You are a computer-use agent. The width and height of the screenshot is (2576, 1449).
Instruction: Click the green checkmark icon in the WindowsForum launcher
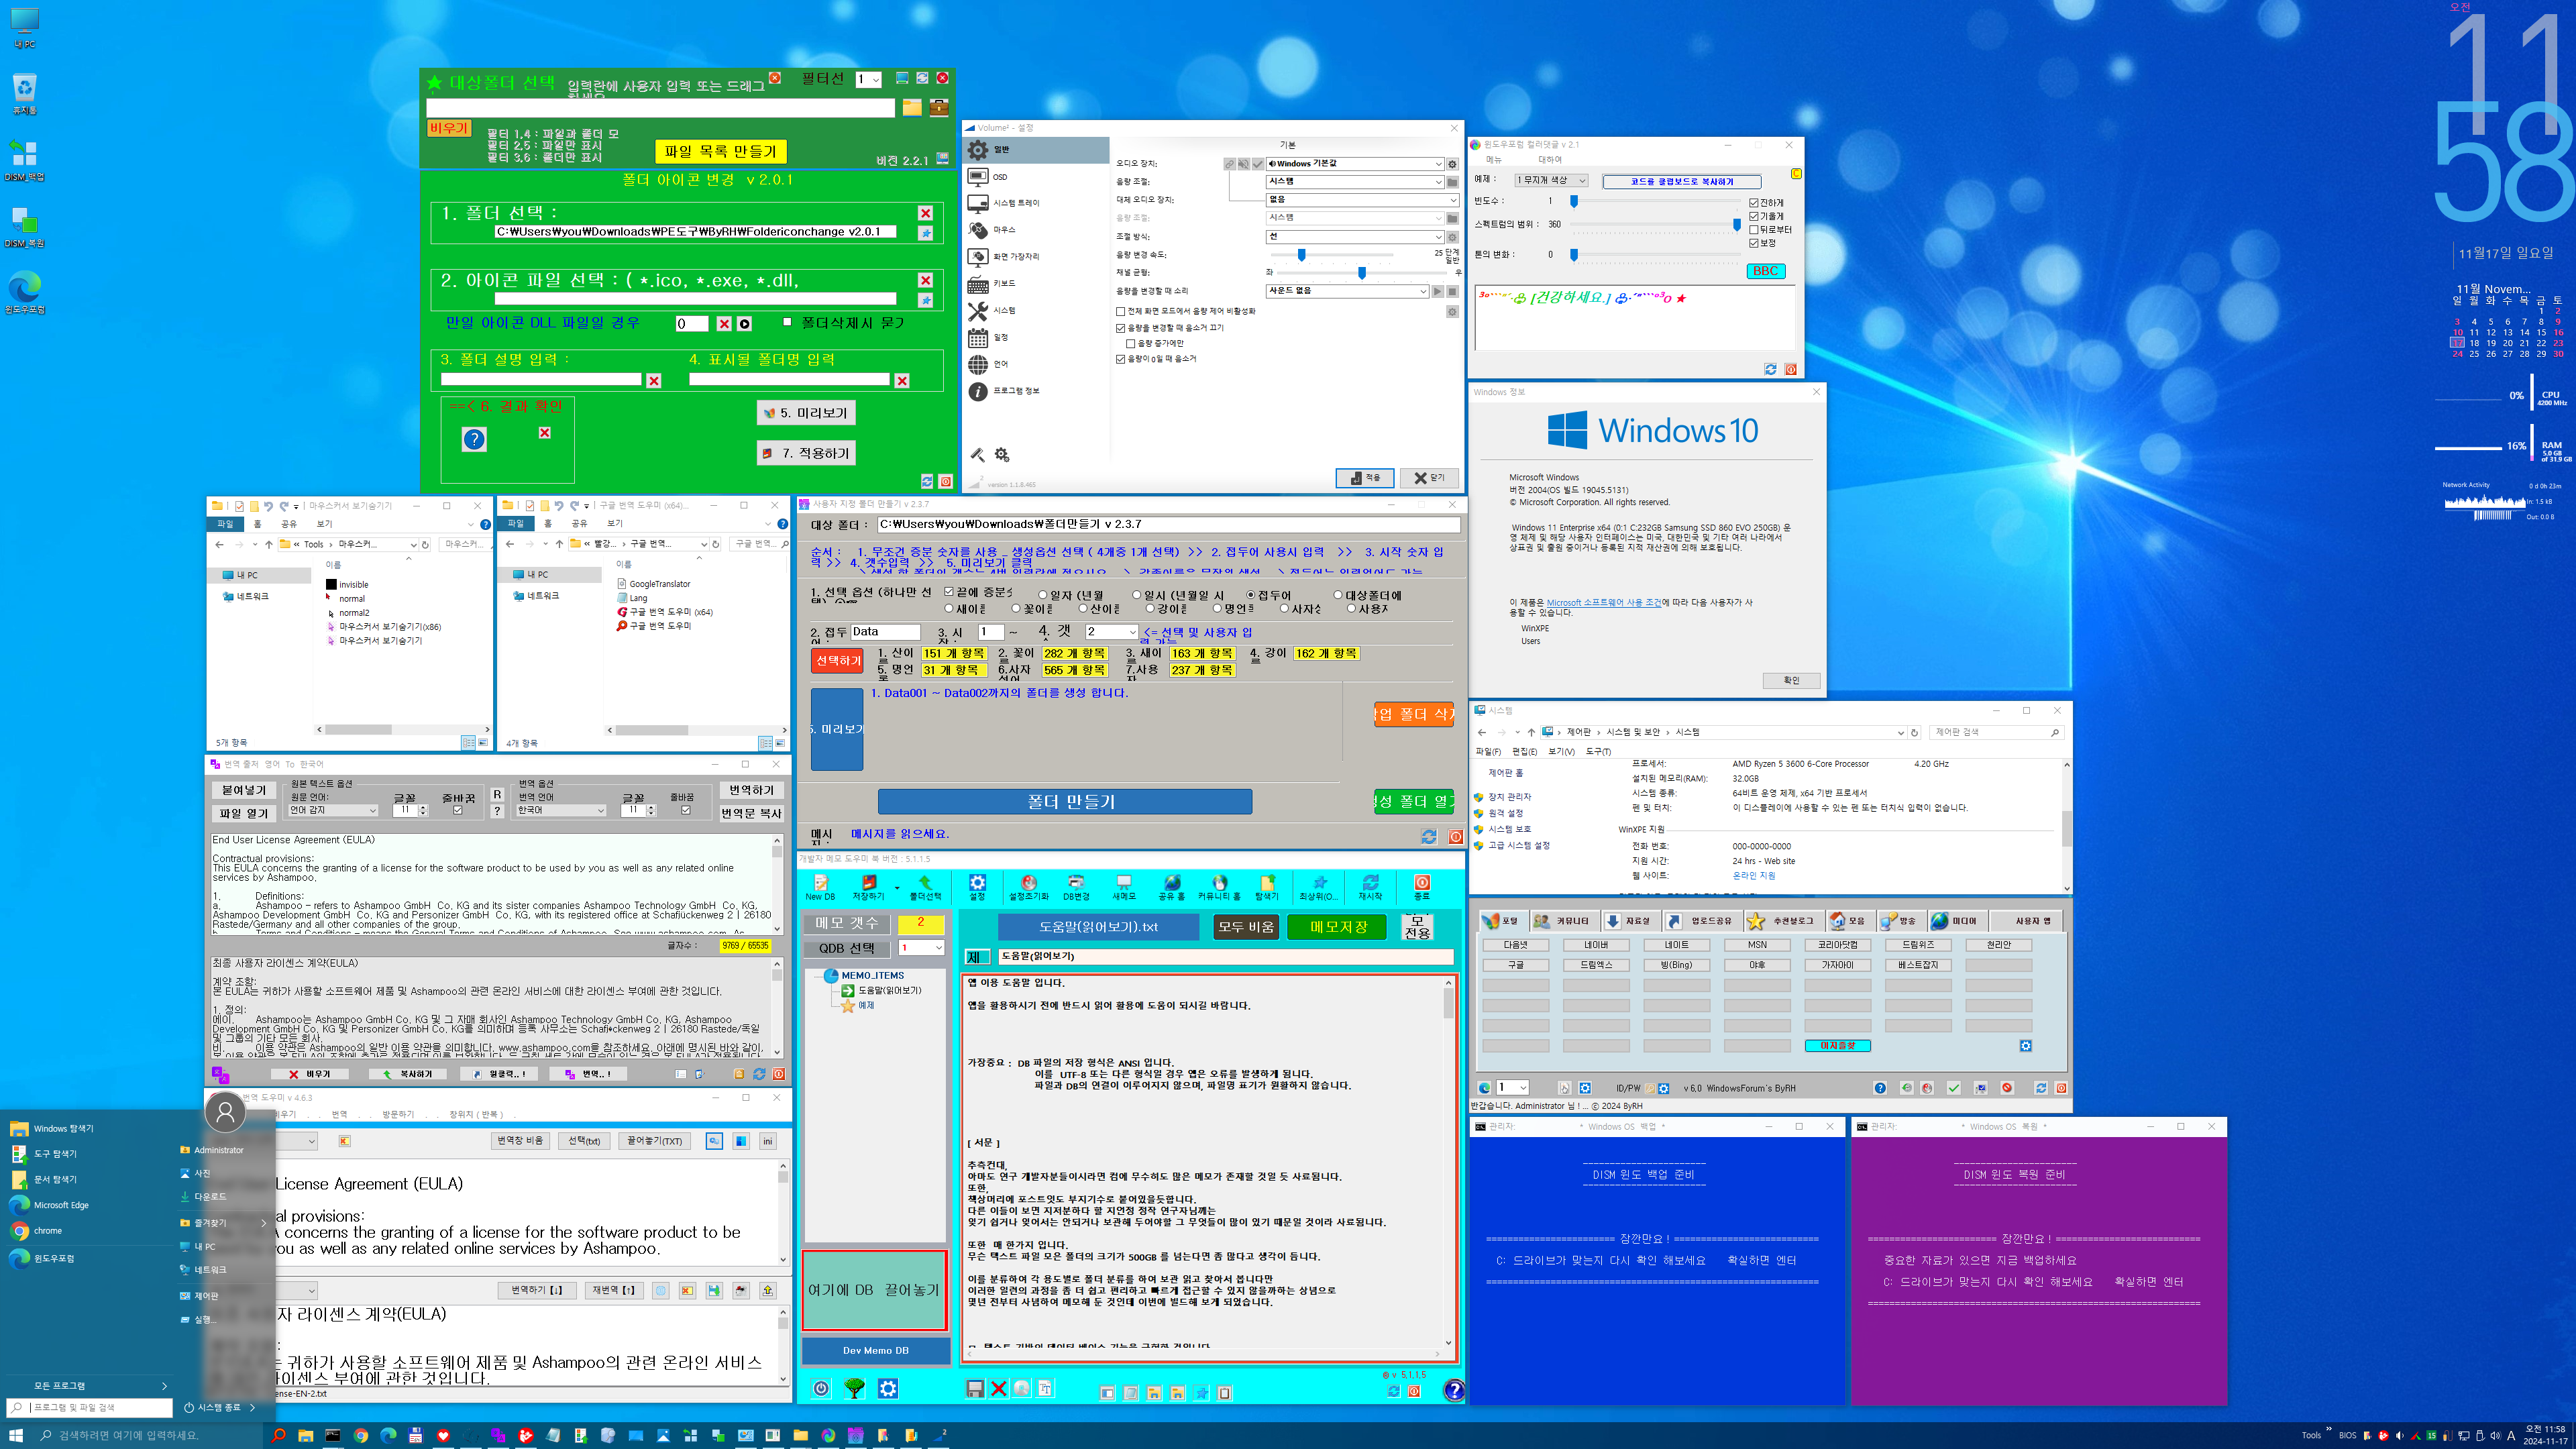click(1953, 1088)
